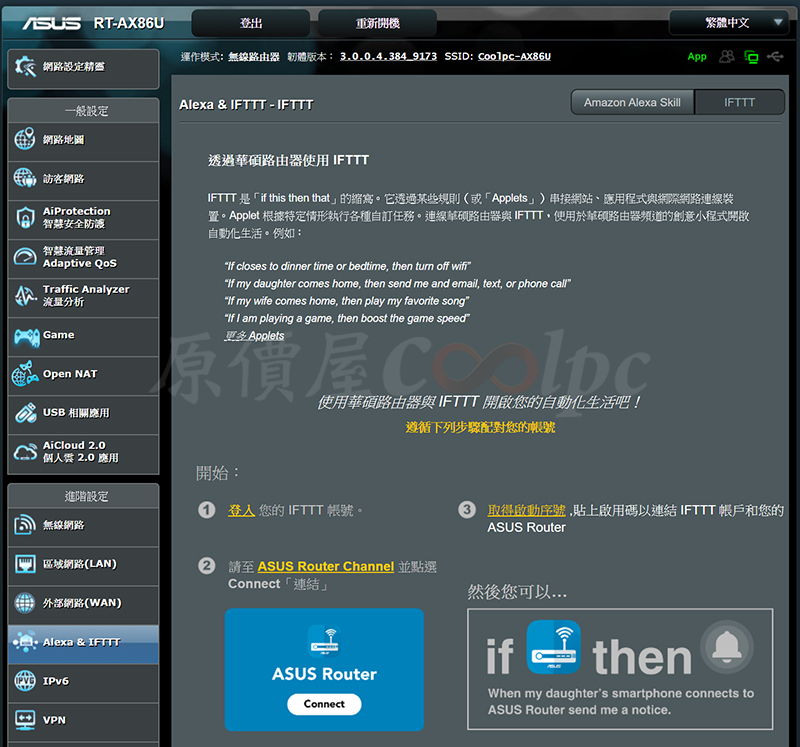Open Wireless settings icon
The height and width of the screenshot is (747, 800).
(25, 525)
